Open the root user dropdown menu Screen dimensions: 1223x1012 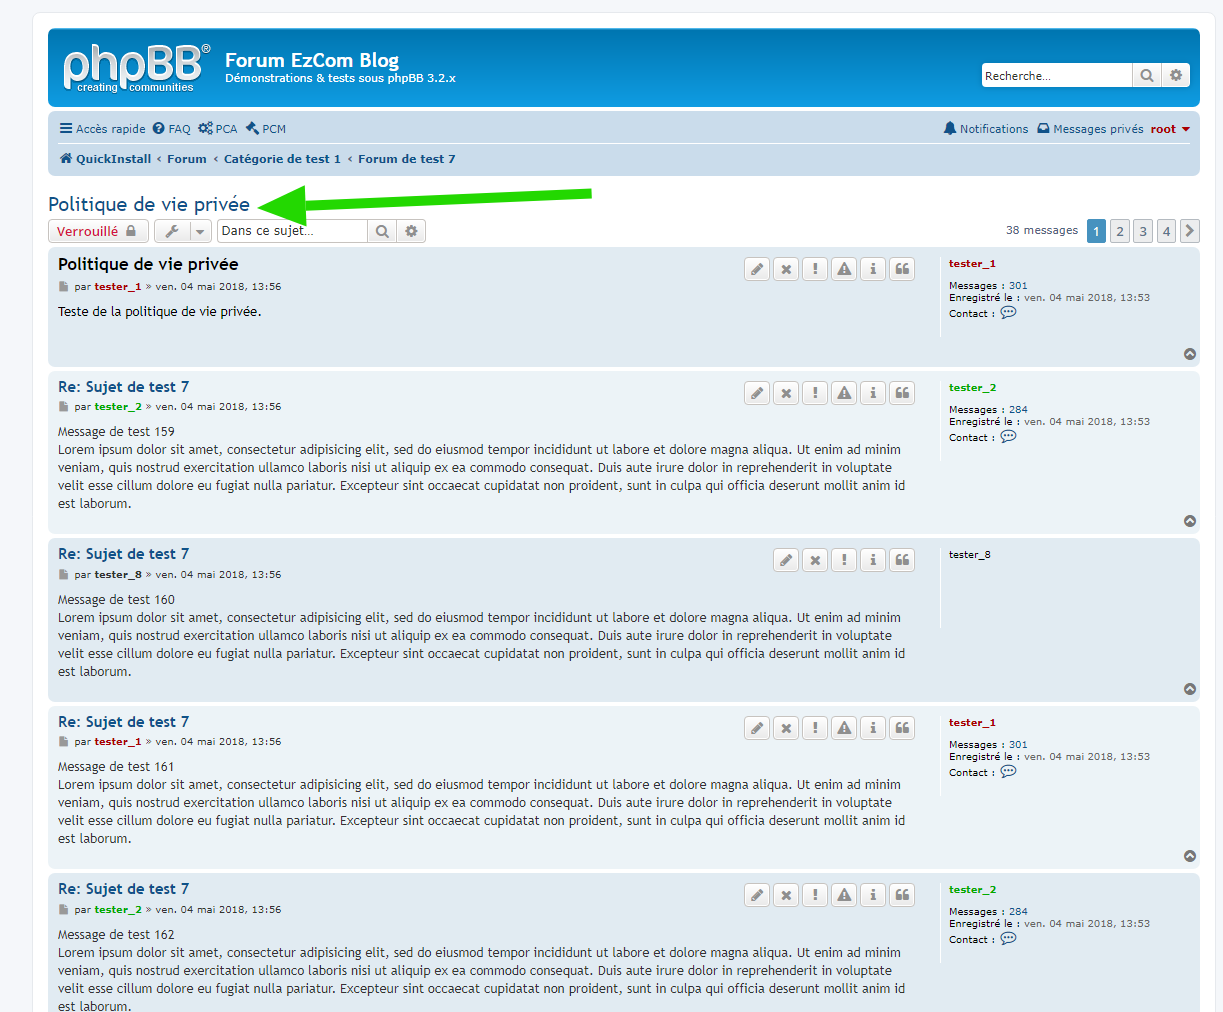click(x=1170, y=129)
